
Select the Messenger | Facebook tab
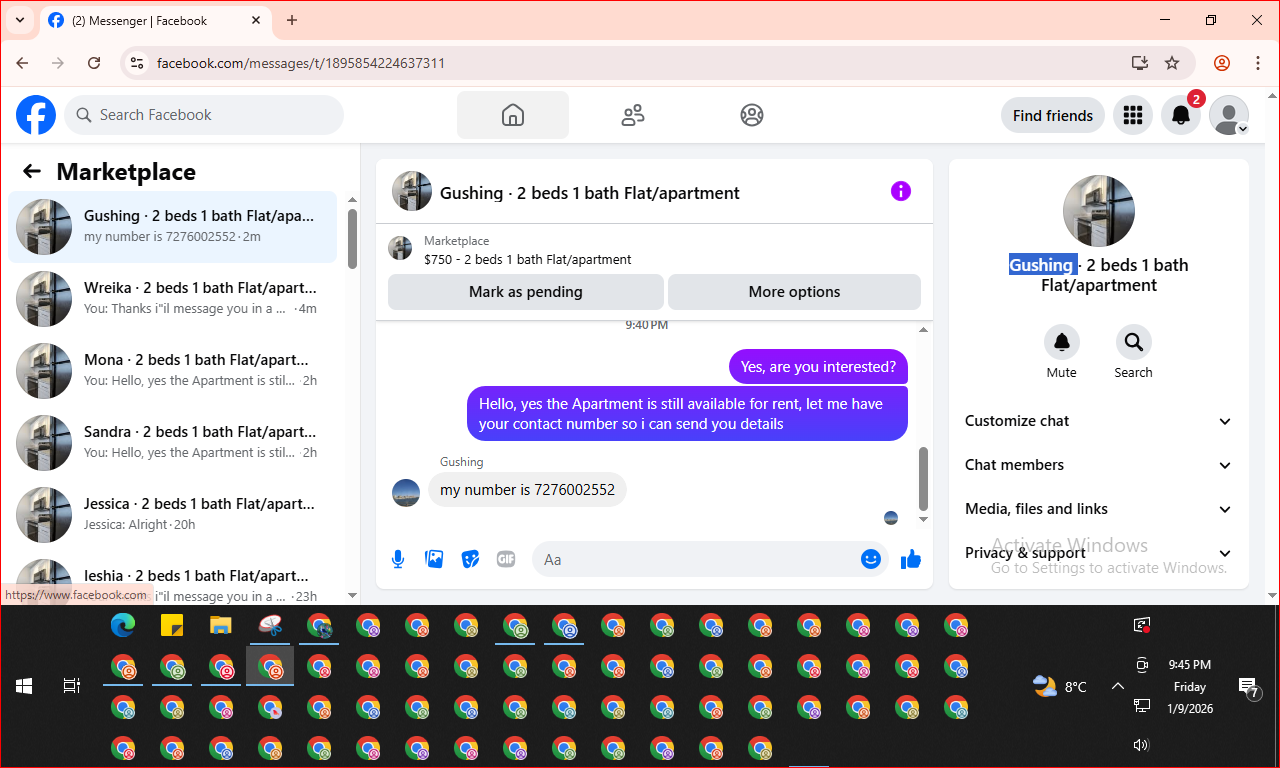[154, 20]
